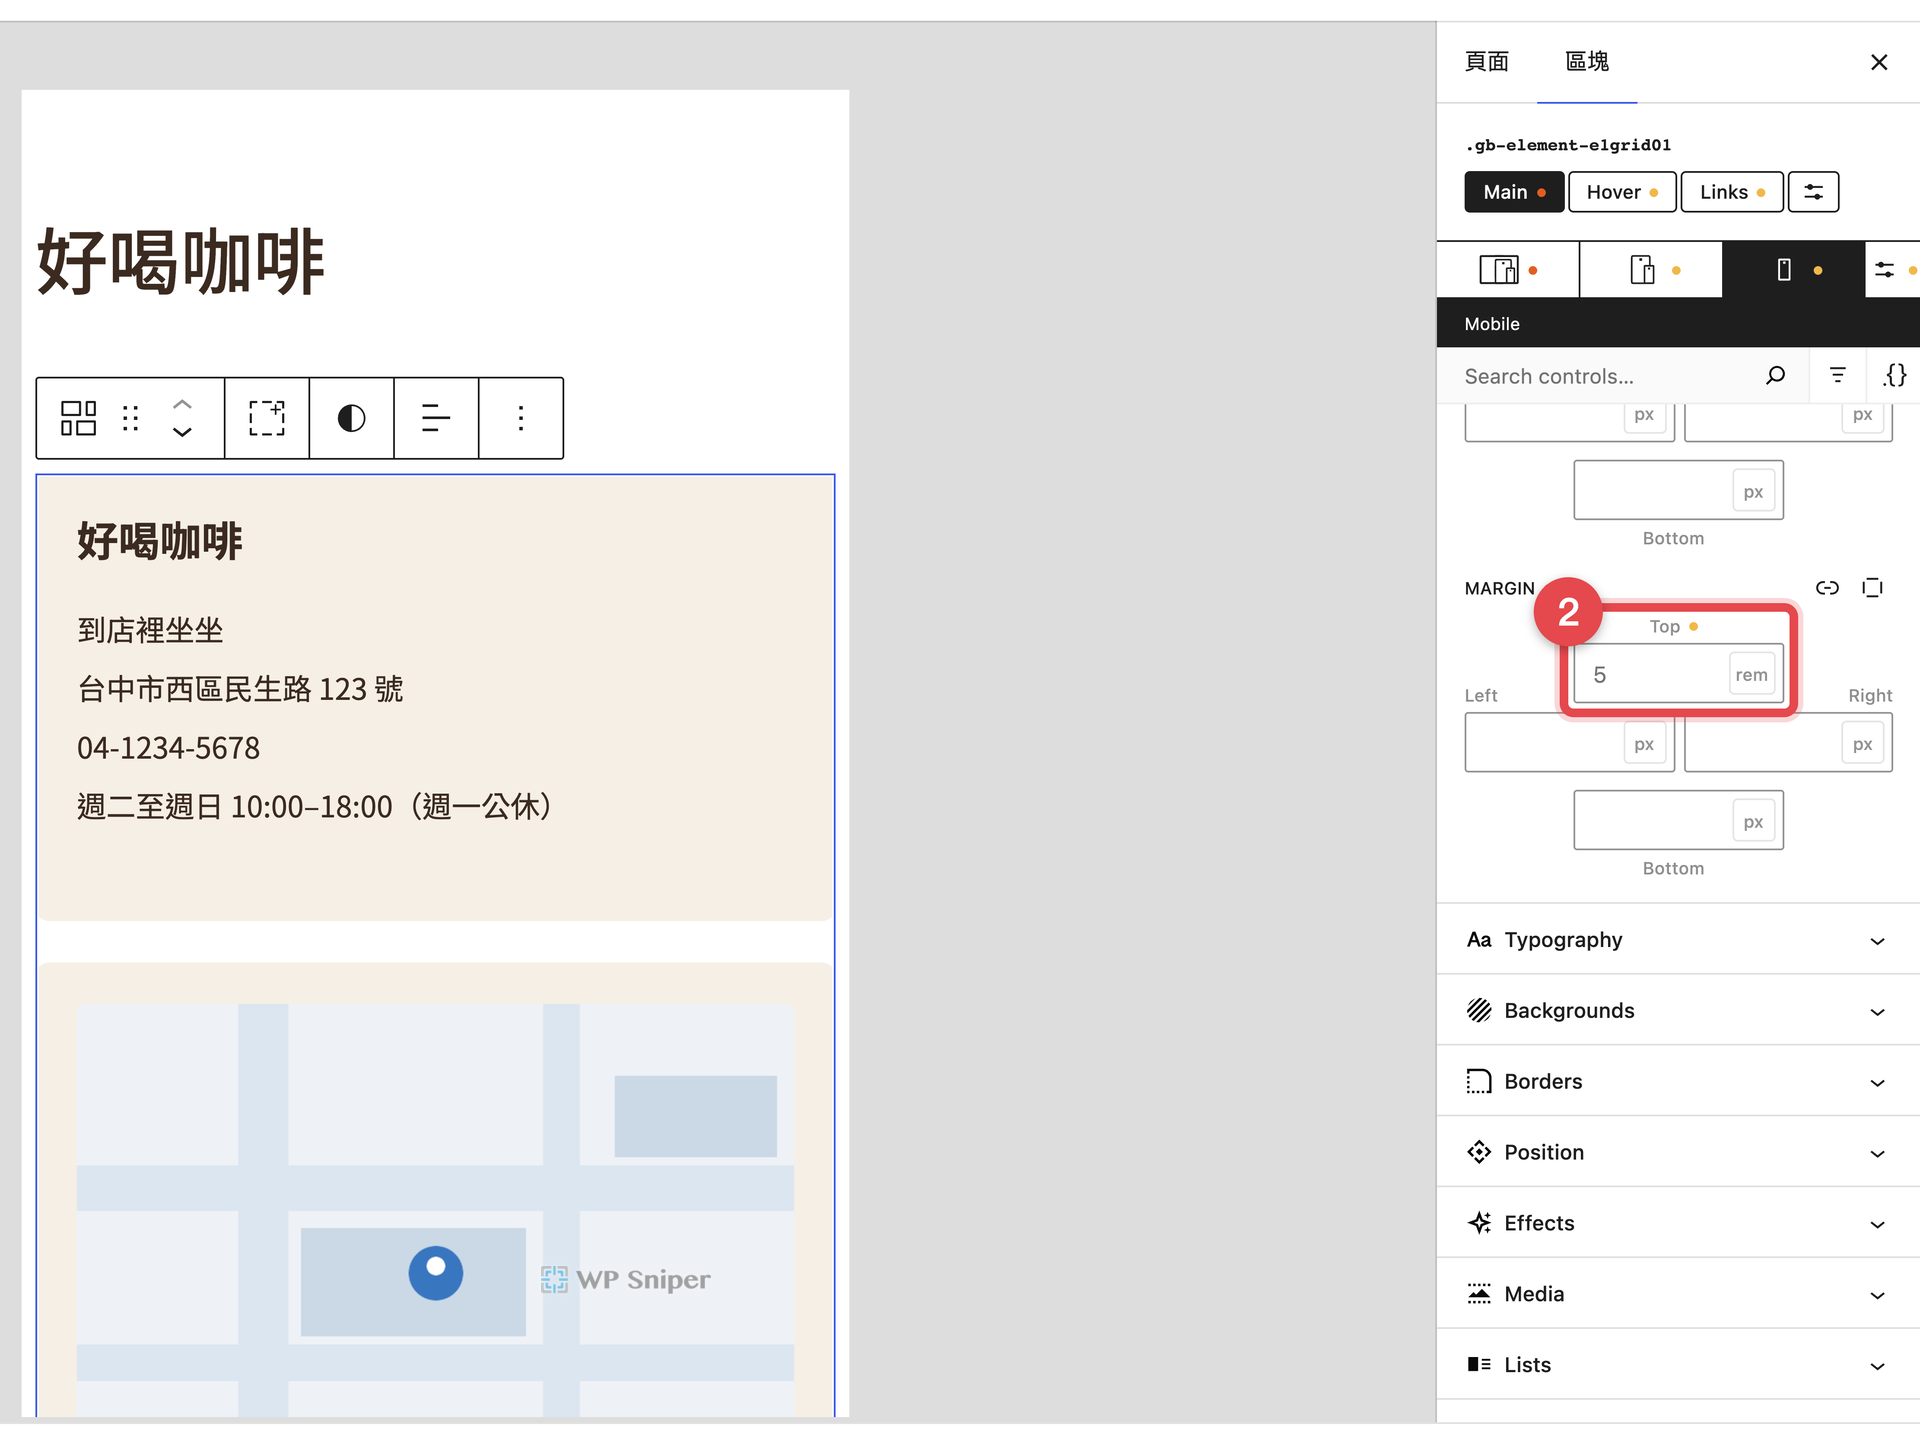Open the filter controls icon
This screenshot has height=1443, width=1920.
tap(1837, 375)
